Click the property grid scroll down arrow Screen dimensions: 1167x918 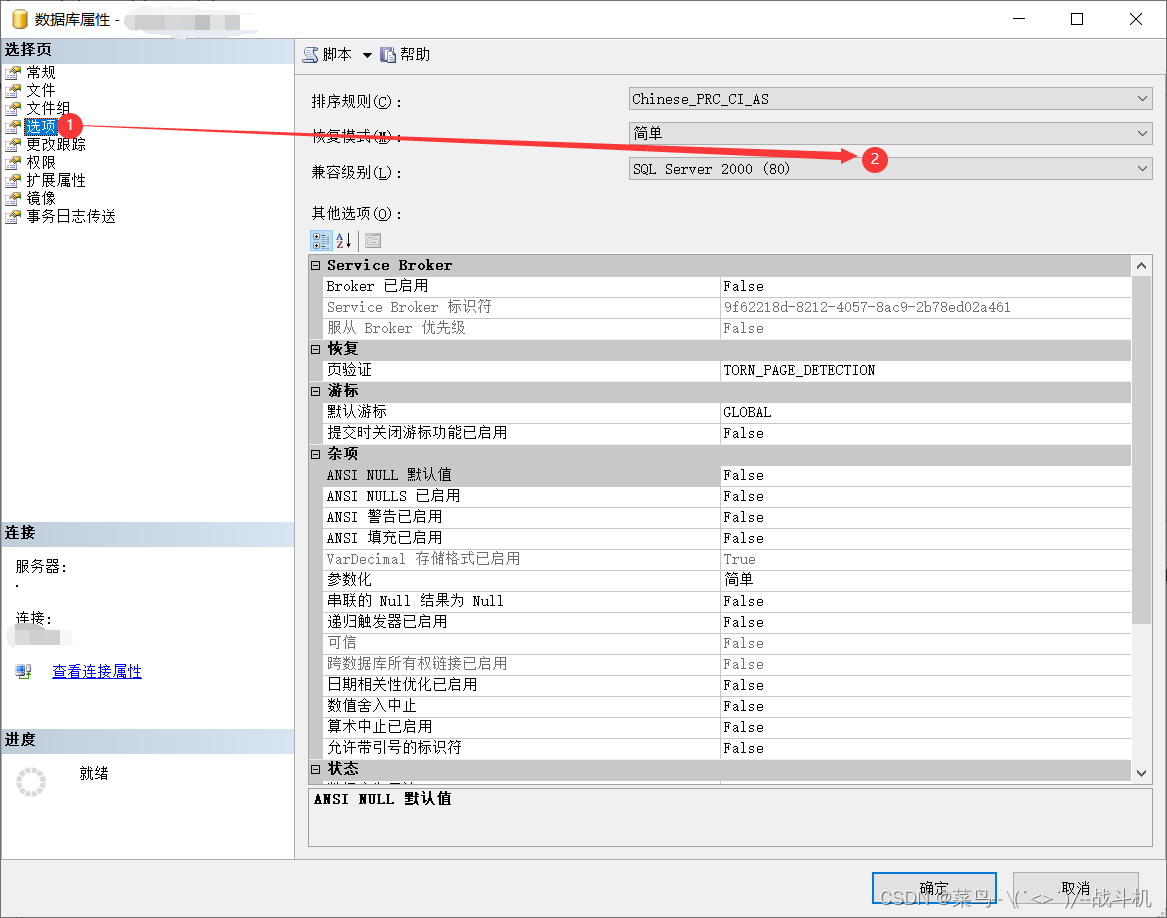pos(1141,773)
